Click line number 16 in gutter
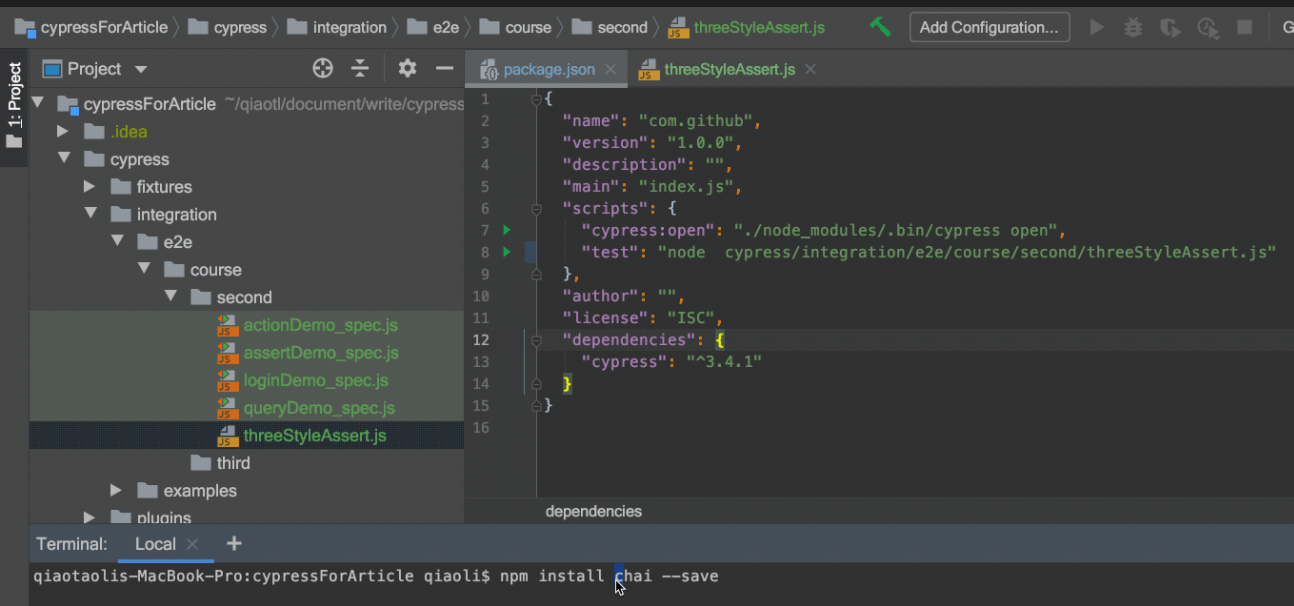 tap(483, 428)
